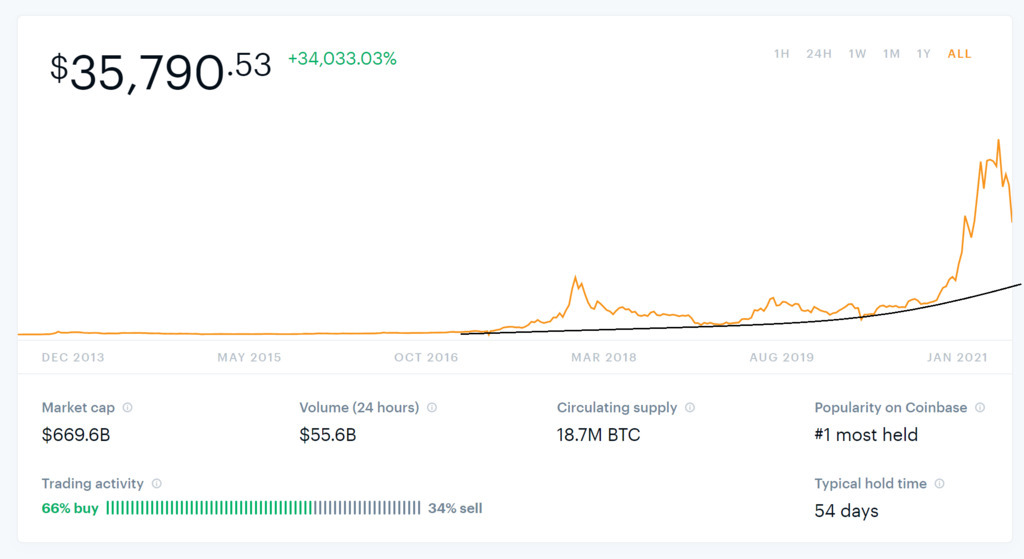
Task: Click the #1 most held text
Action: point(866,435)
